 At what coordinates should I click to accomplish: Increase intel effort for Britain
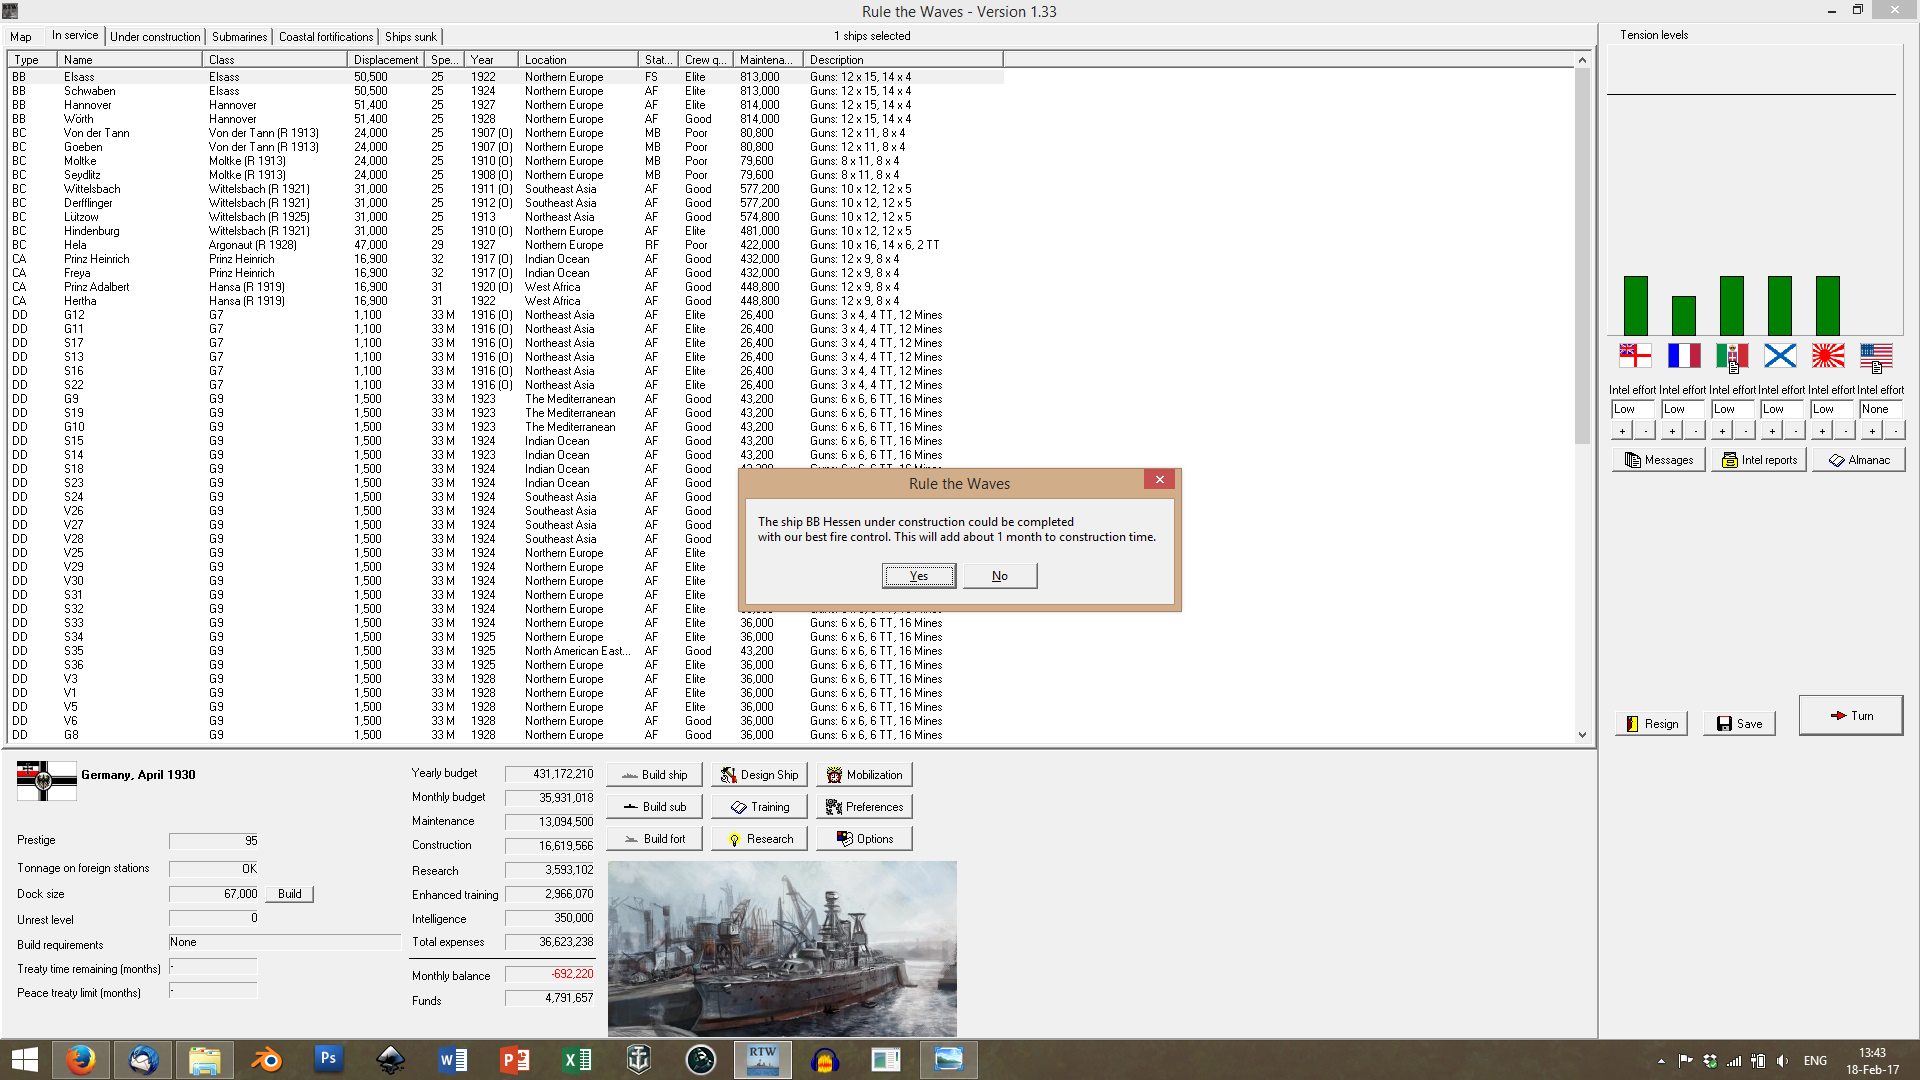[1622, 431]
